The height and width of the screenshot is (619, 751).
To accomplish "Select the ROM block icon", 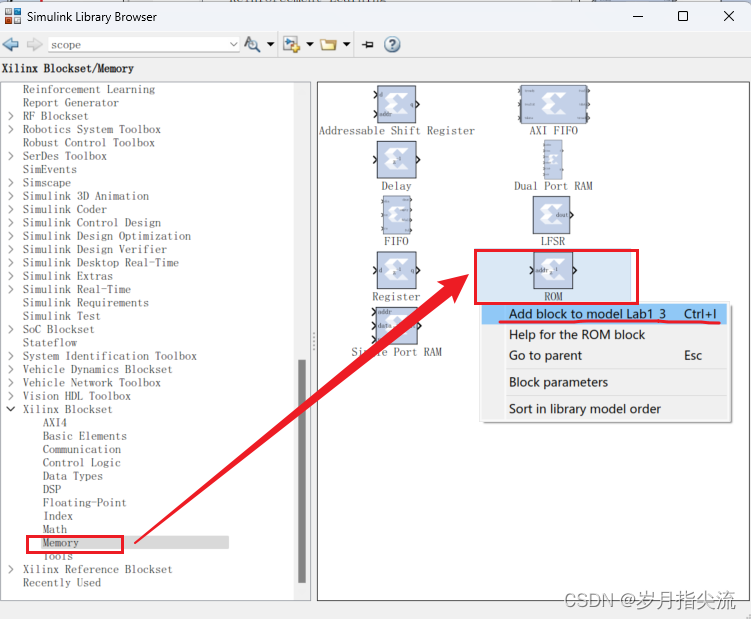I will pos(553,271).
